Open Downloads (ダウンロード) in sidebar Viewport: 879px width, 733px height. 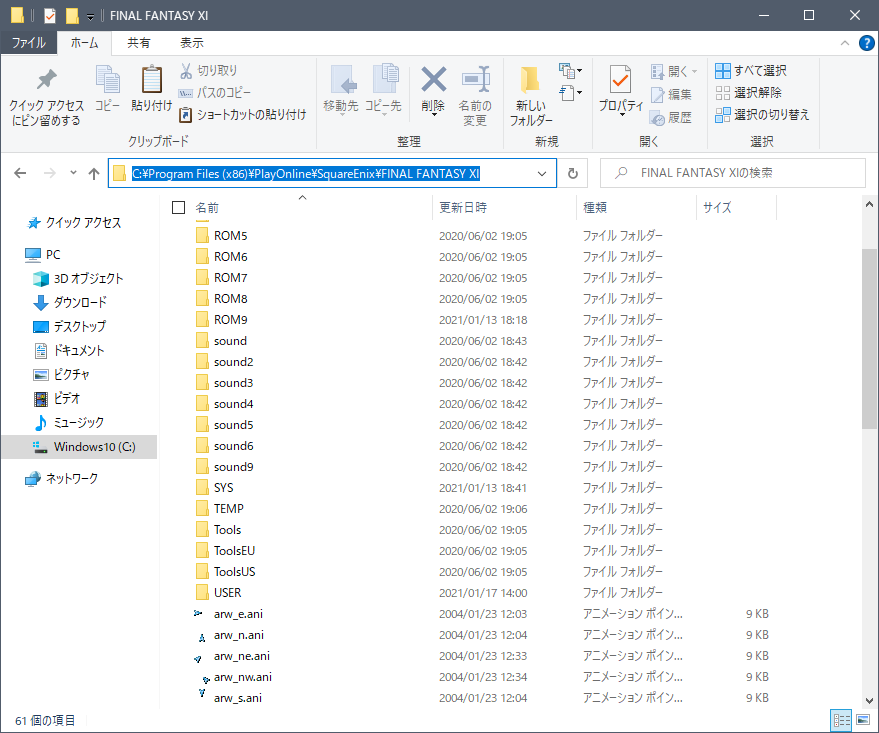[70, 303]
